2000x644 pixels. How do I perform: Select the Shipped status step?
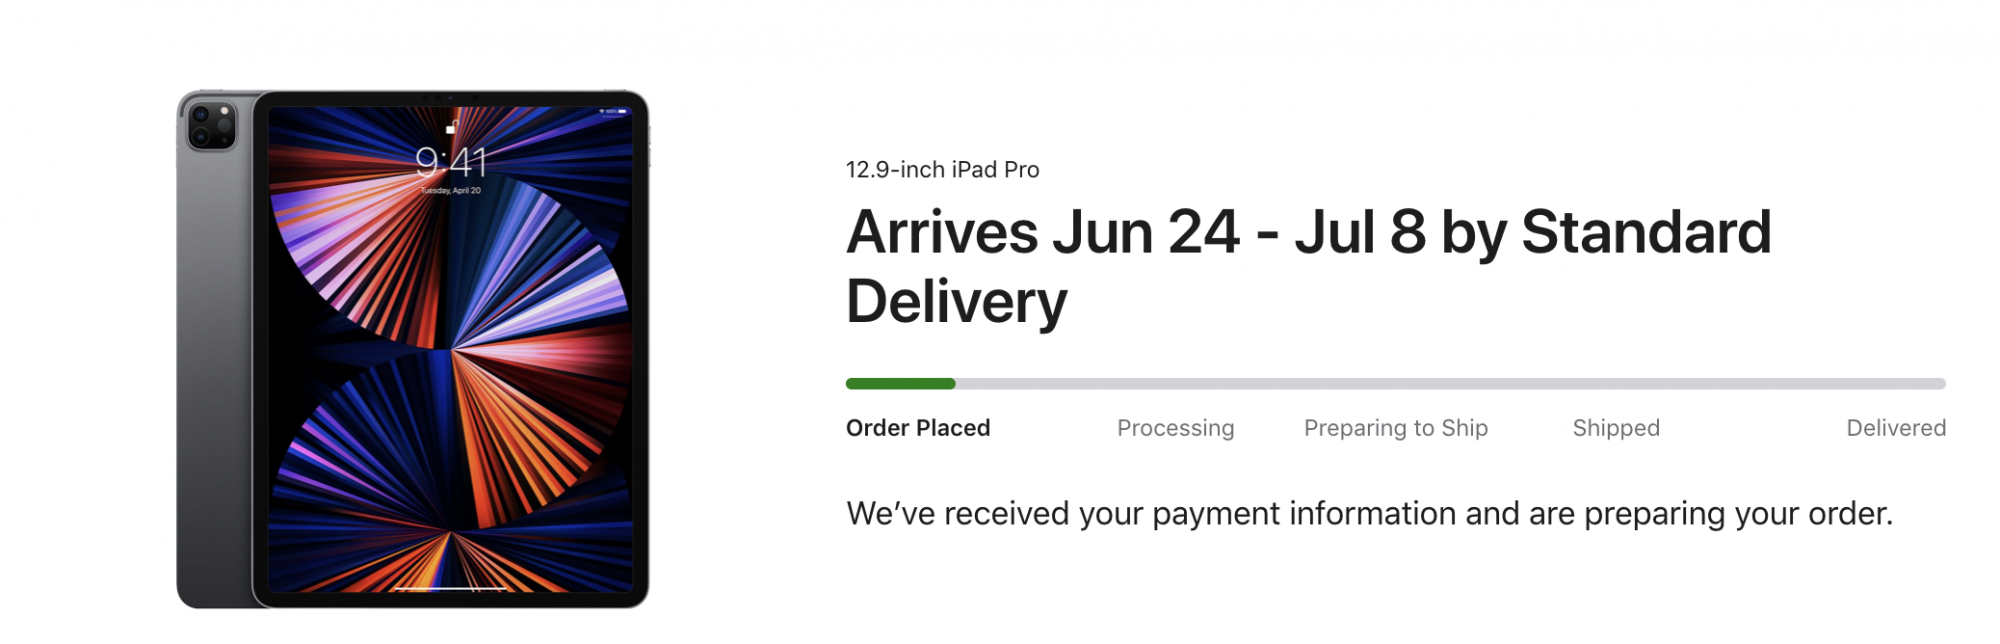coord(1616,428)
